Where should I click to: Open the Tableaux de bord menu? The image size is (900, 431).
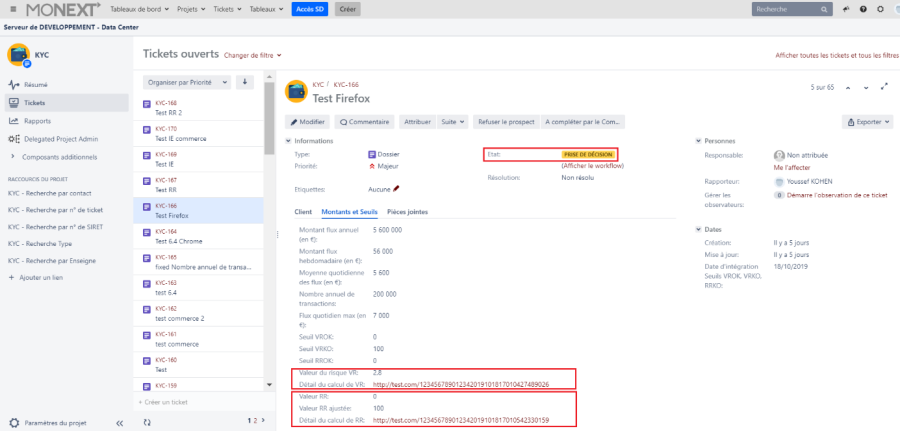(x=138, y=9)
